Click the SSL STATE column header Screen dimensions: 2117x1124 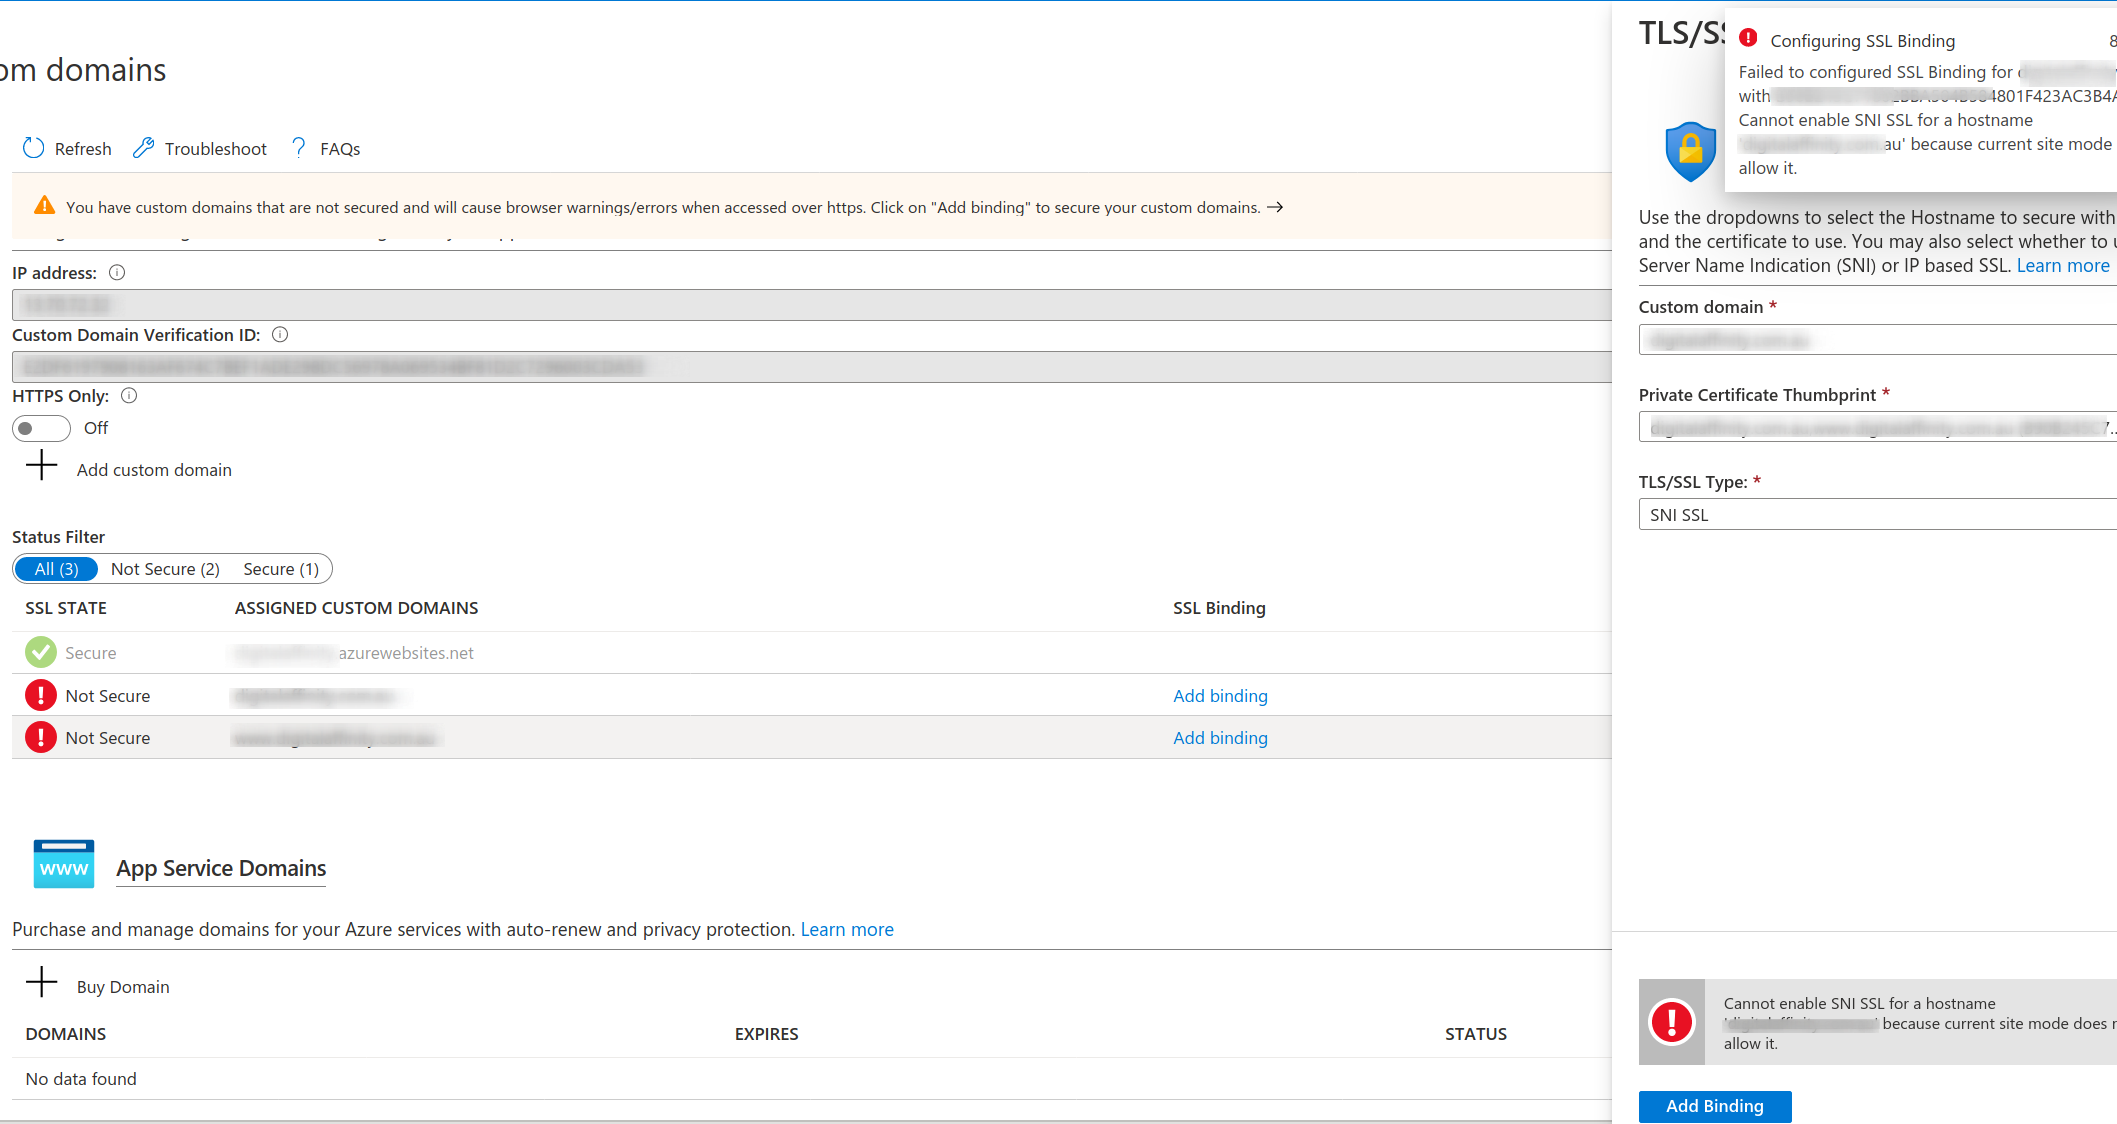tap(66, 608)
